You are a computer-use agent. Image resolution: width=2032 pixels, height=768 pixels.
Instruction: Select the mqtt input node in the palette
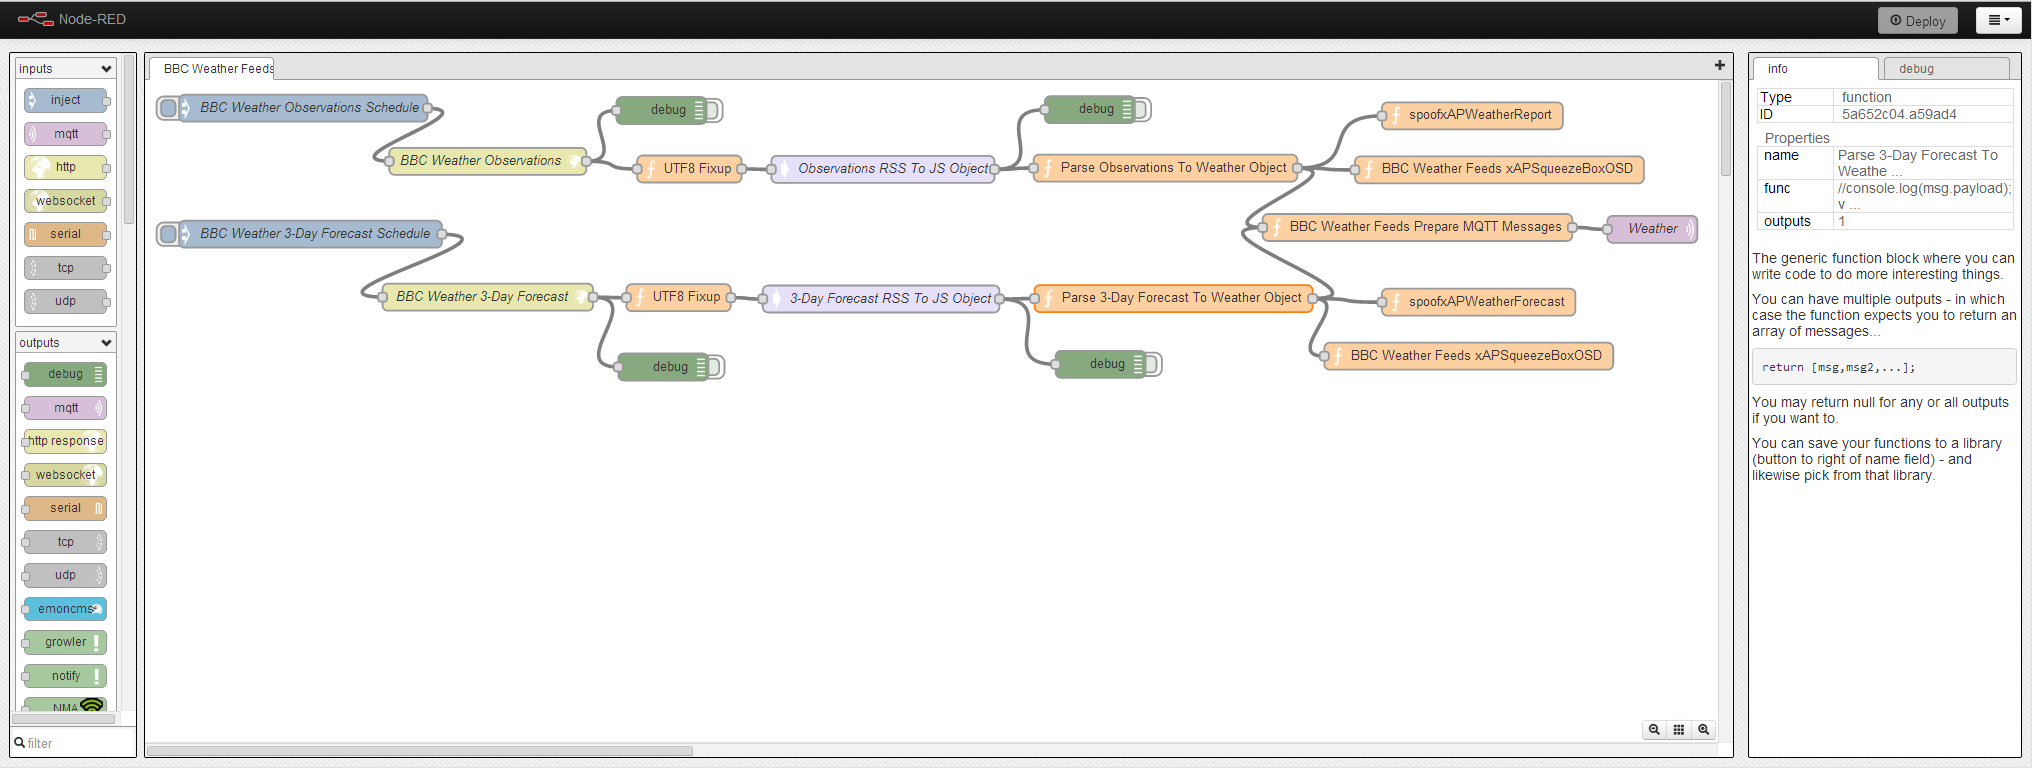click(x=65, y=134)
